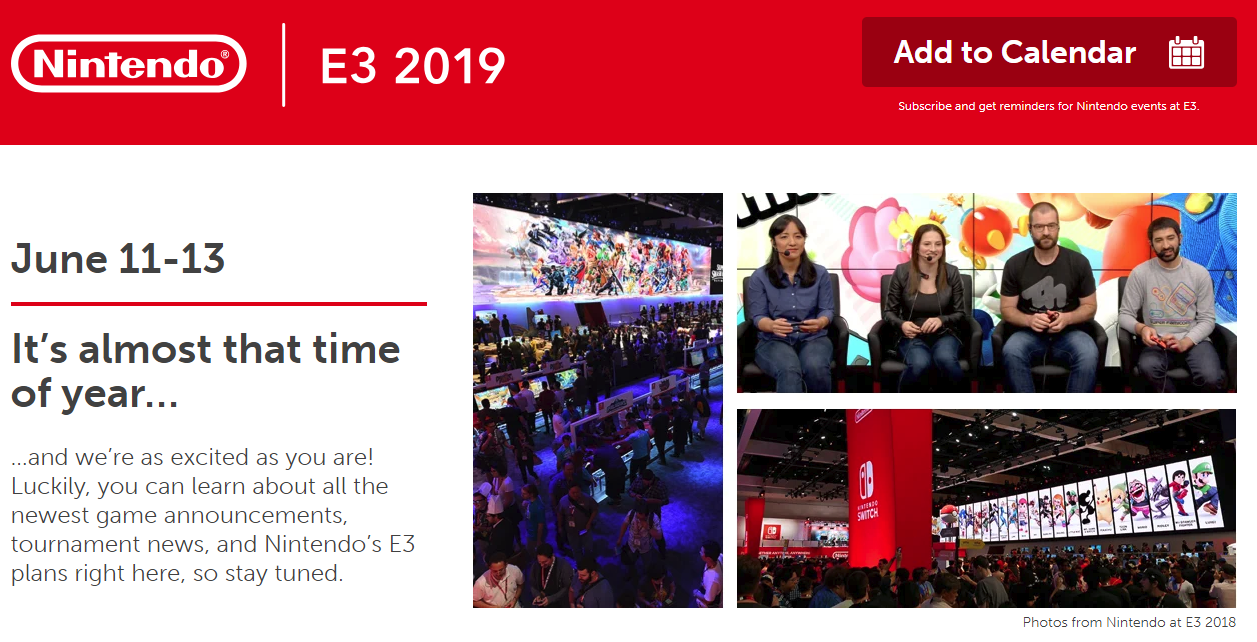Viewport: 1257px width, 642px height.
Task: Click the Nintendo logo in the header
Action: [x=128, y=64]
